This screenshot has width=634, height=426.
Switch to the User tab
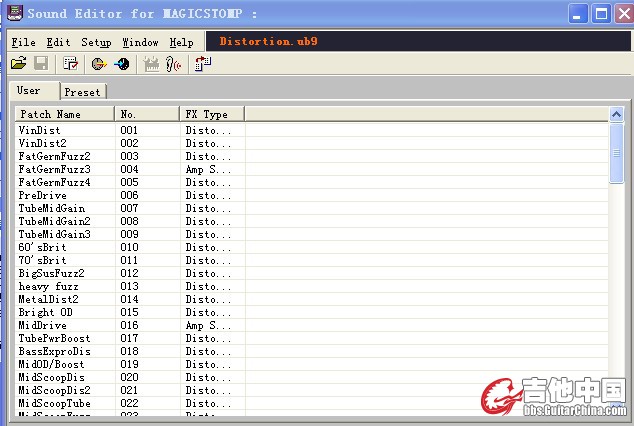tap(35, 91)
